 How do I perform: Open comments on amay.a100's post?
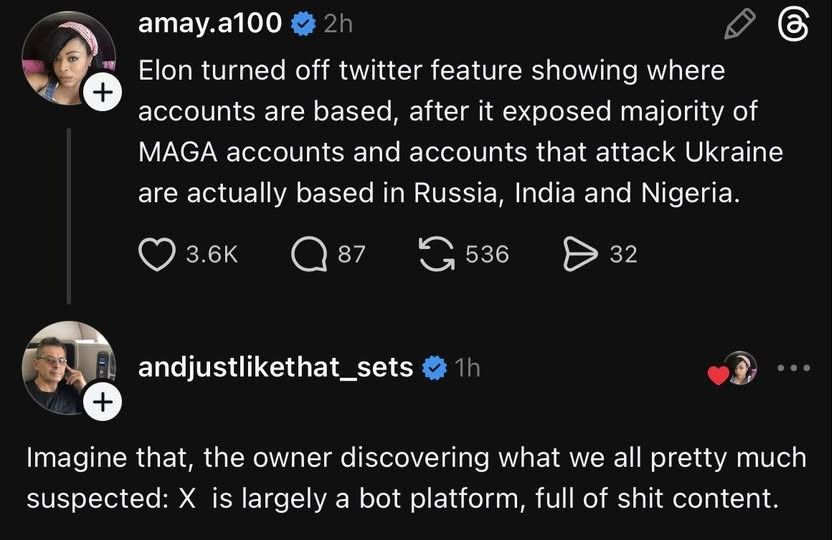[x=309, y=255]
